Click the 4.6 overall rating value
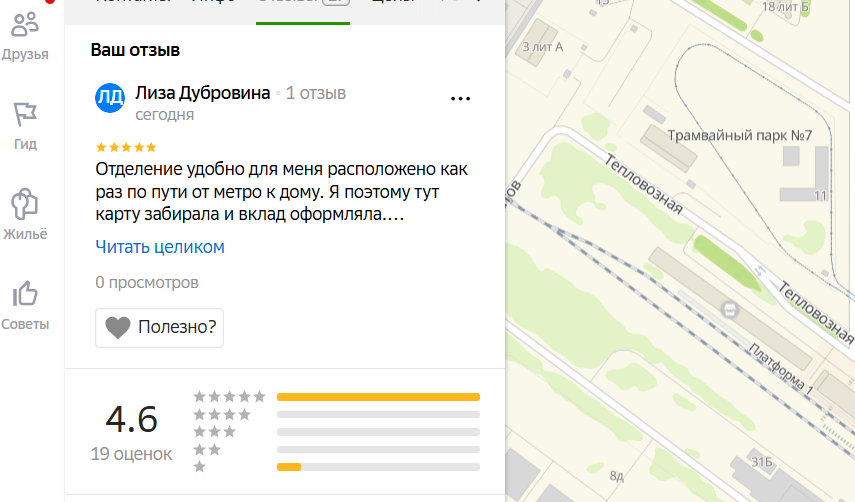The image size is (855, 502). [x=131, y=419]
